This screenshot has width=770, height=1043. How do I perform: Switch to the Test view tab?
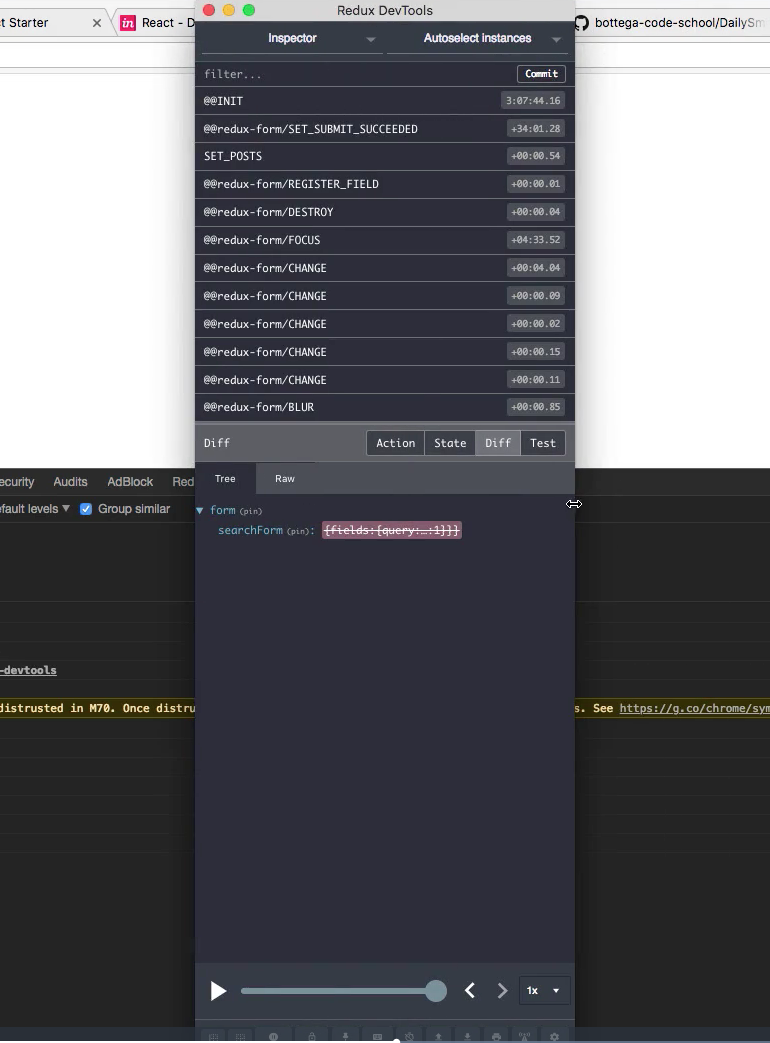point(543,443)
